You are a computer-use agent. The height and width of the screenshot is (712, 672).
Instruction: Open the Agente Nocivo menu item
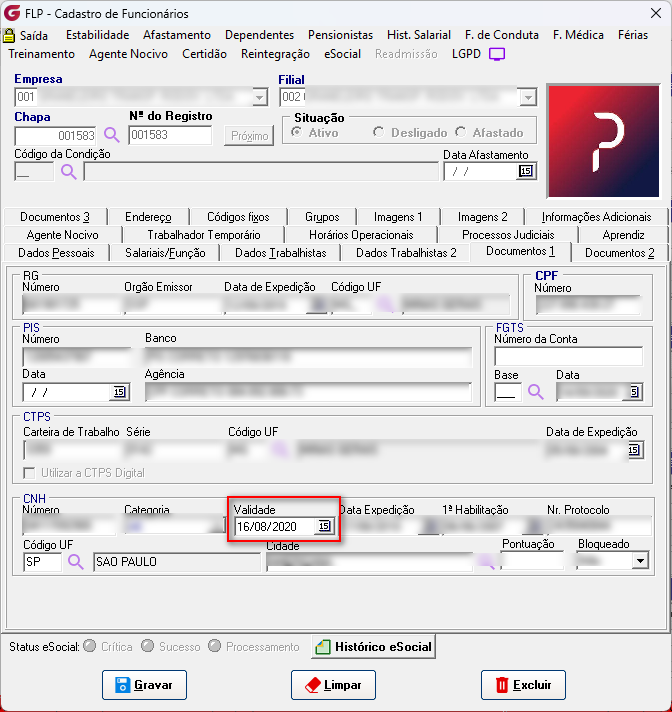coord(128,54)
